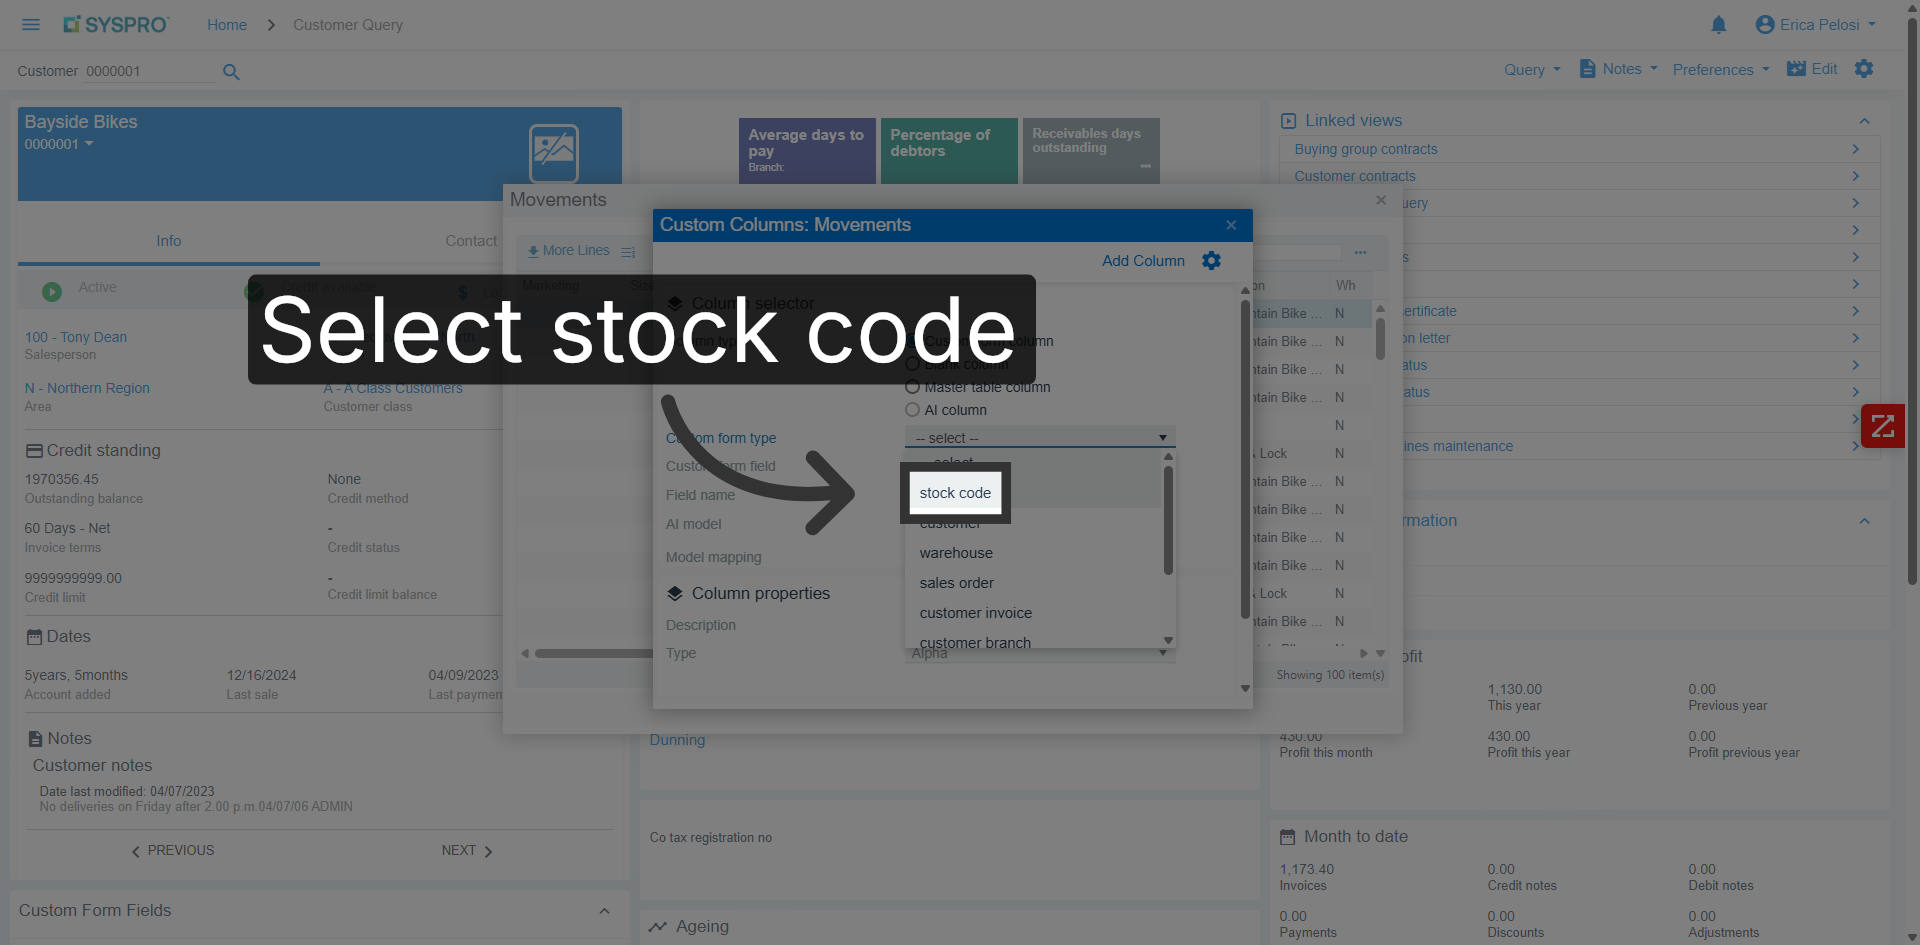
Task: Click the Notes section icon
Action: pos(35,739)
